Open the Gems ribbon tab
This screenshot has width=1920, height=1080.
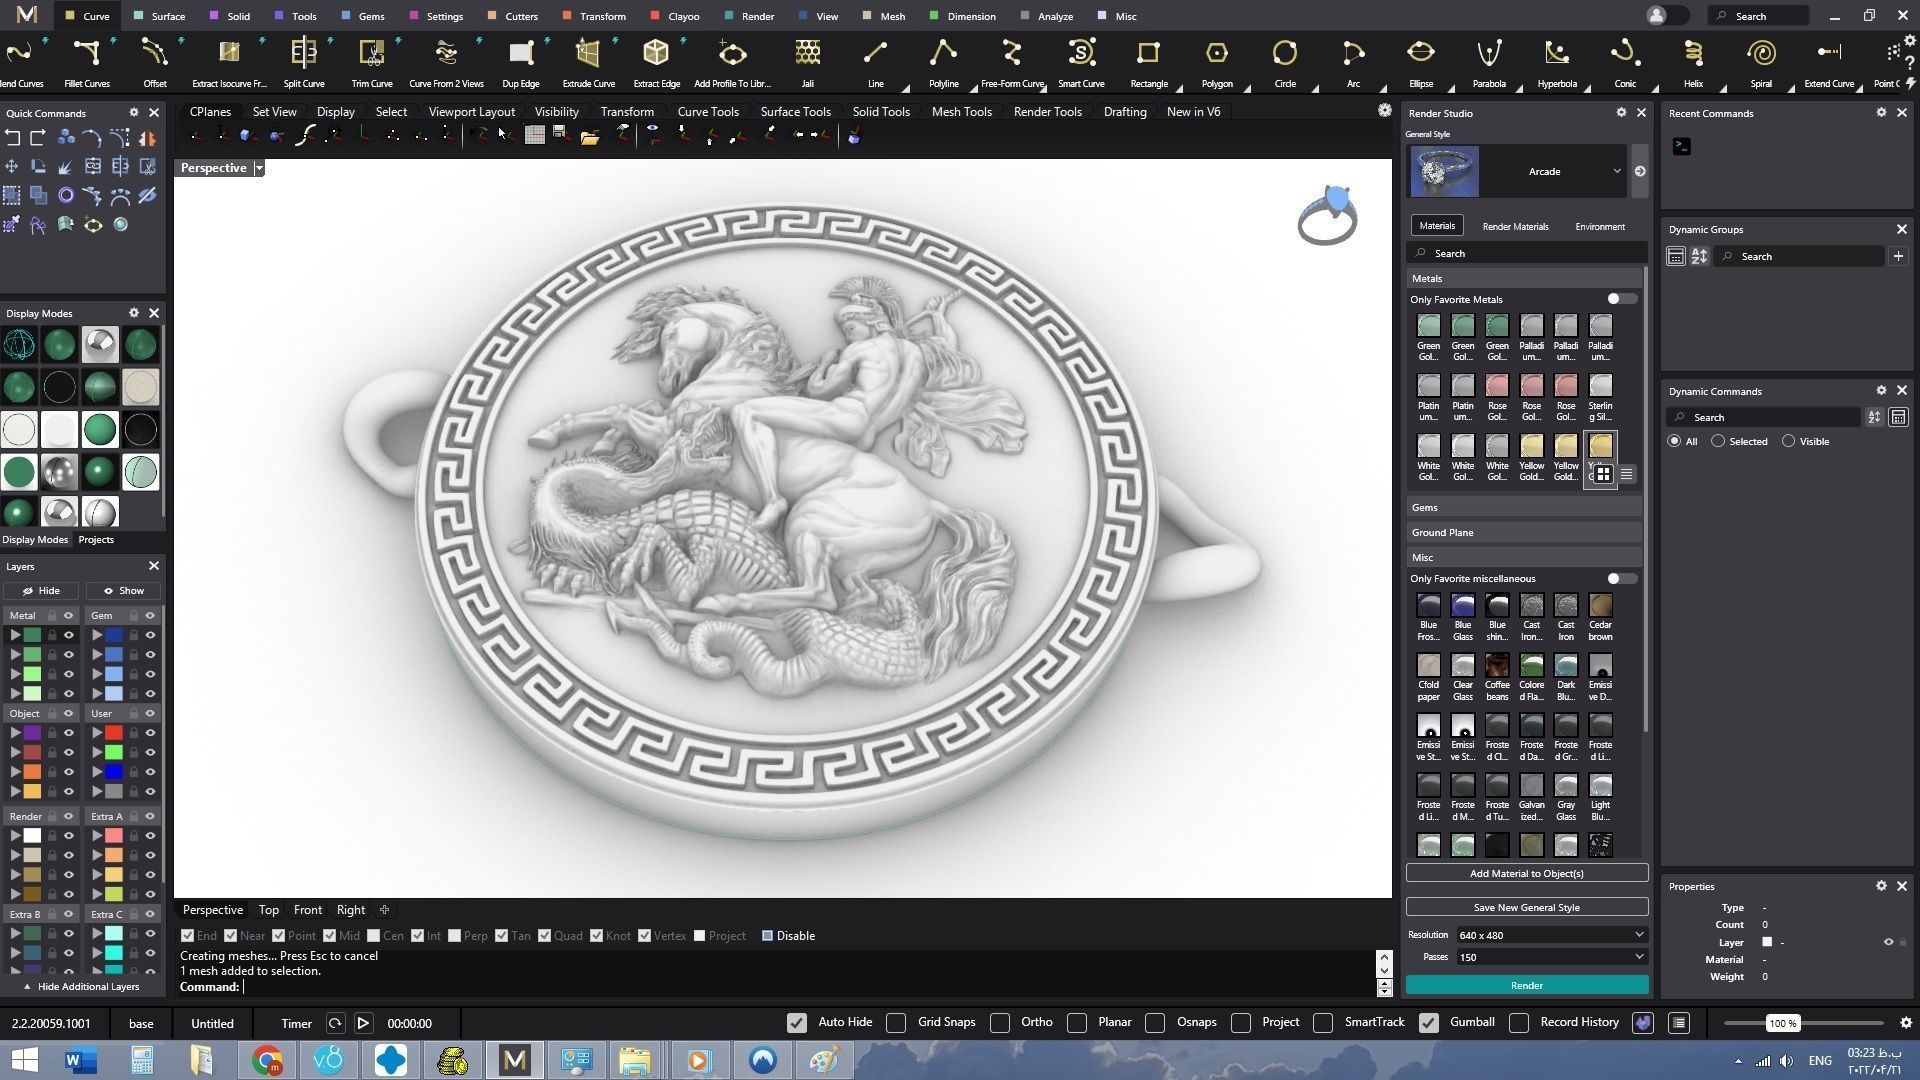point(371,16)
